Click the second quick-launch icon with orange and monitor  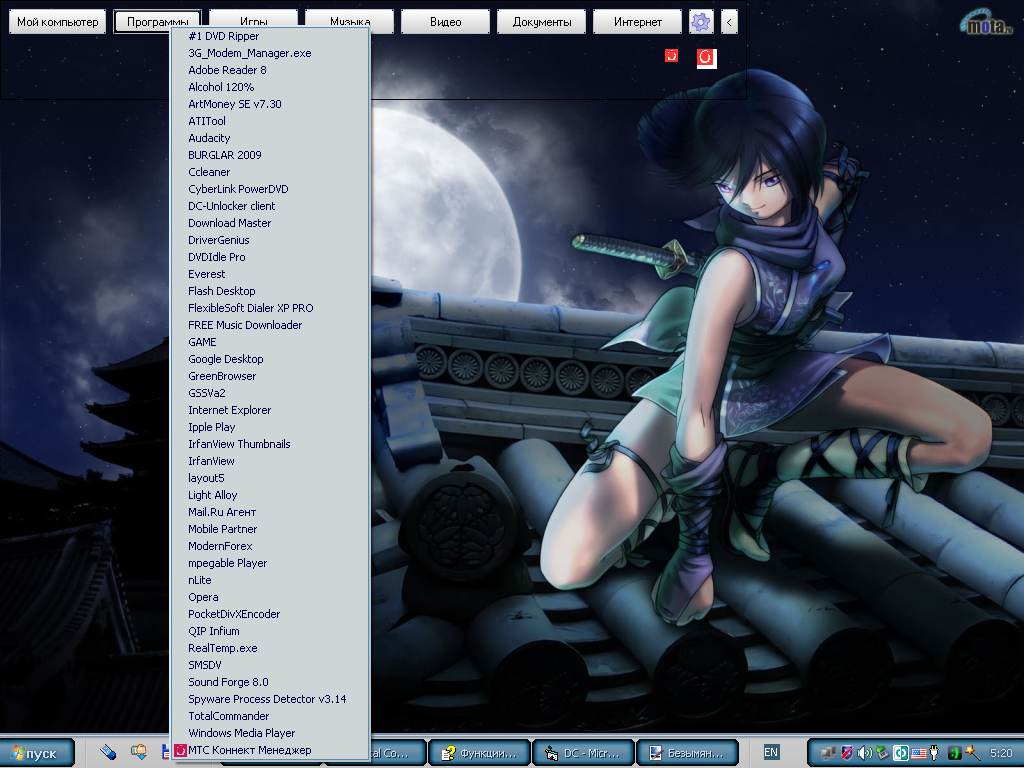tap(138, 752)
